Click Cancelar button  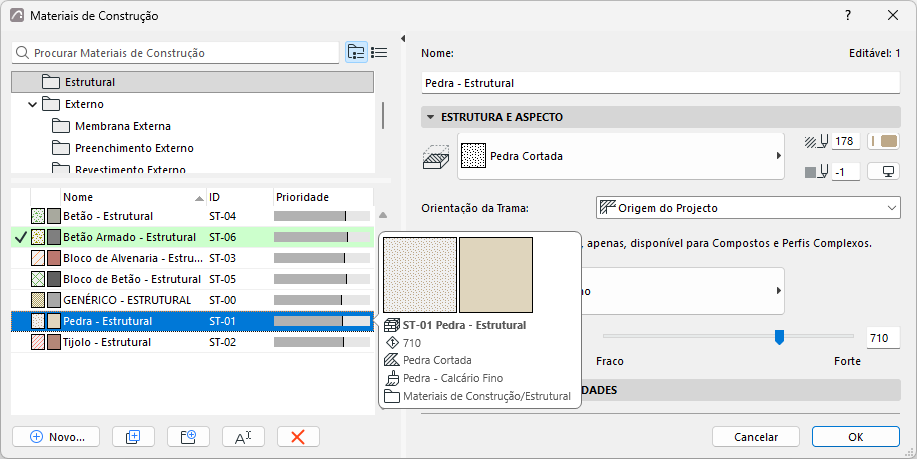pyautogui.click(x=756, y=437)
